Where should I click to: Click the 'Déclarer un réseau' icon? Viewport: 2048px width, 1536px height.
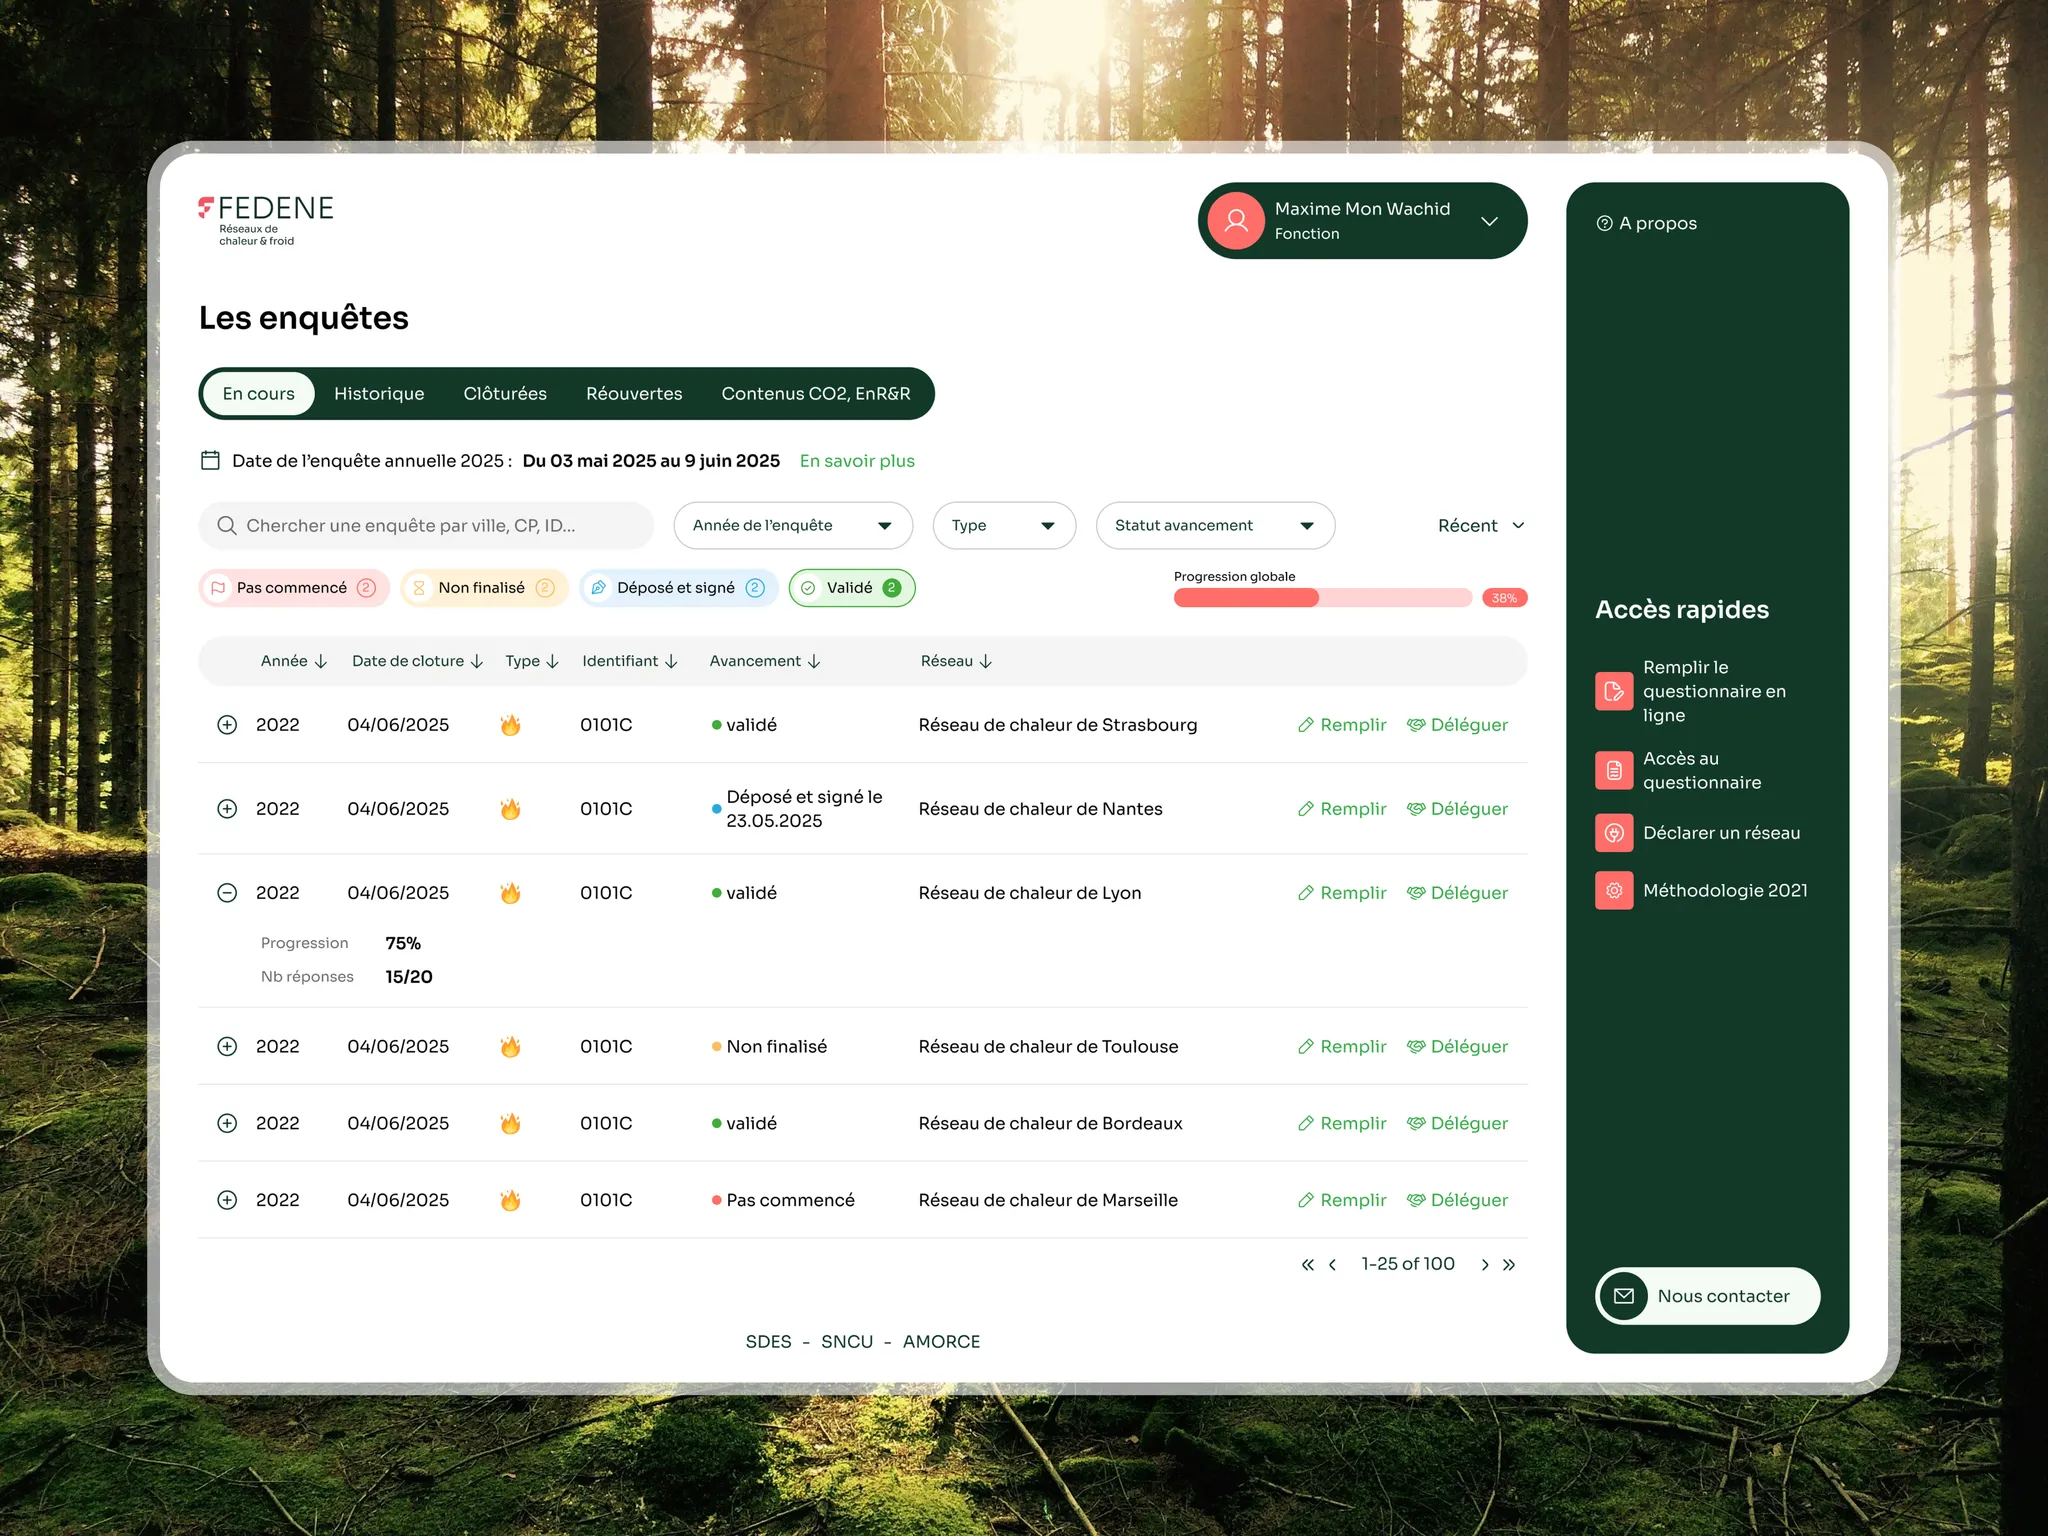point(1614,833)
